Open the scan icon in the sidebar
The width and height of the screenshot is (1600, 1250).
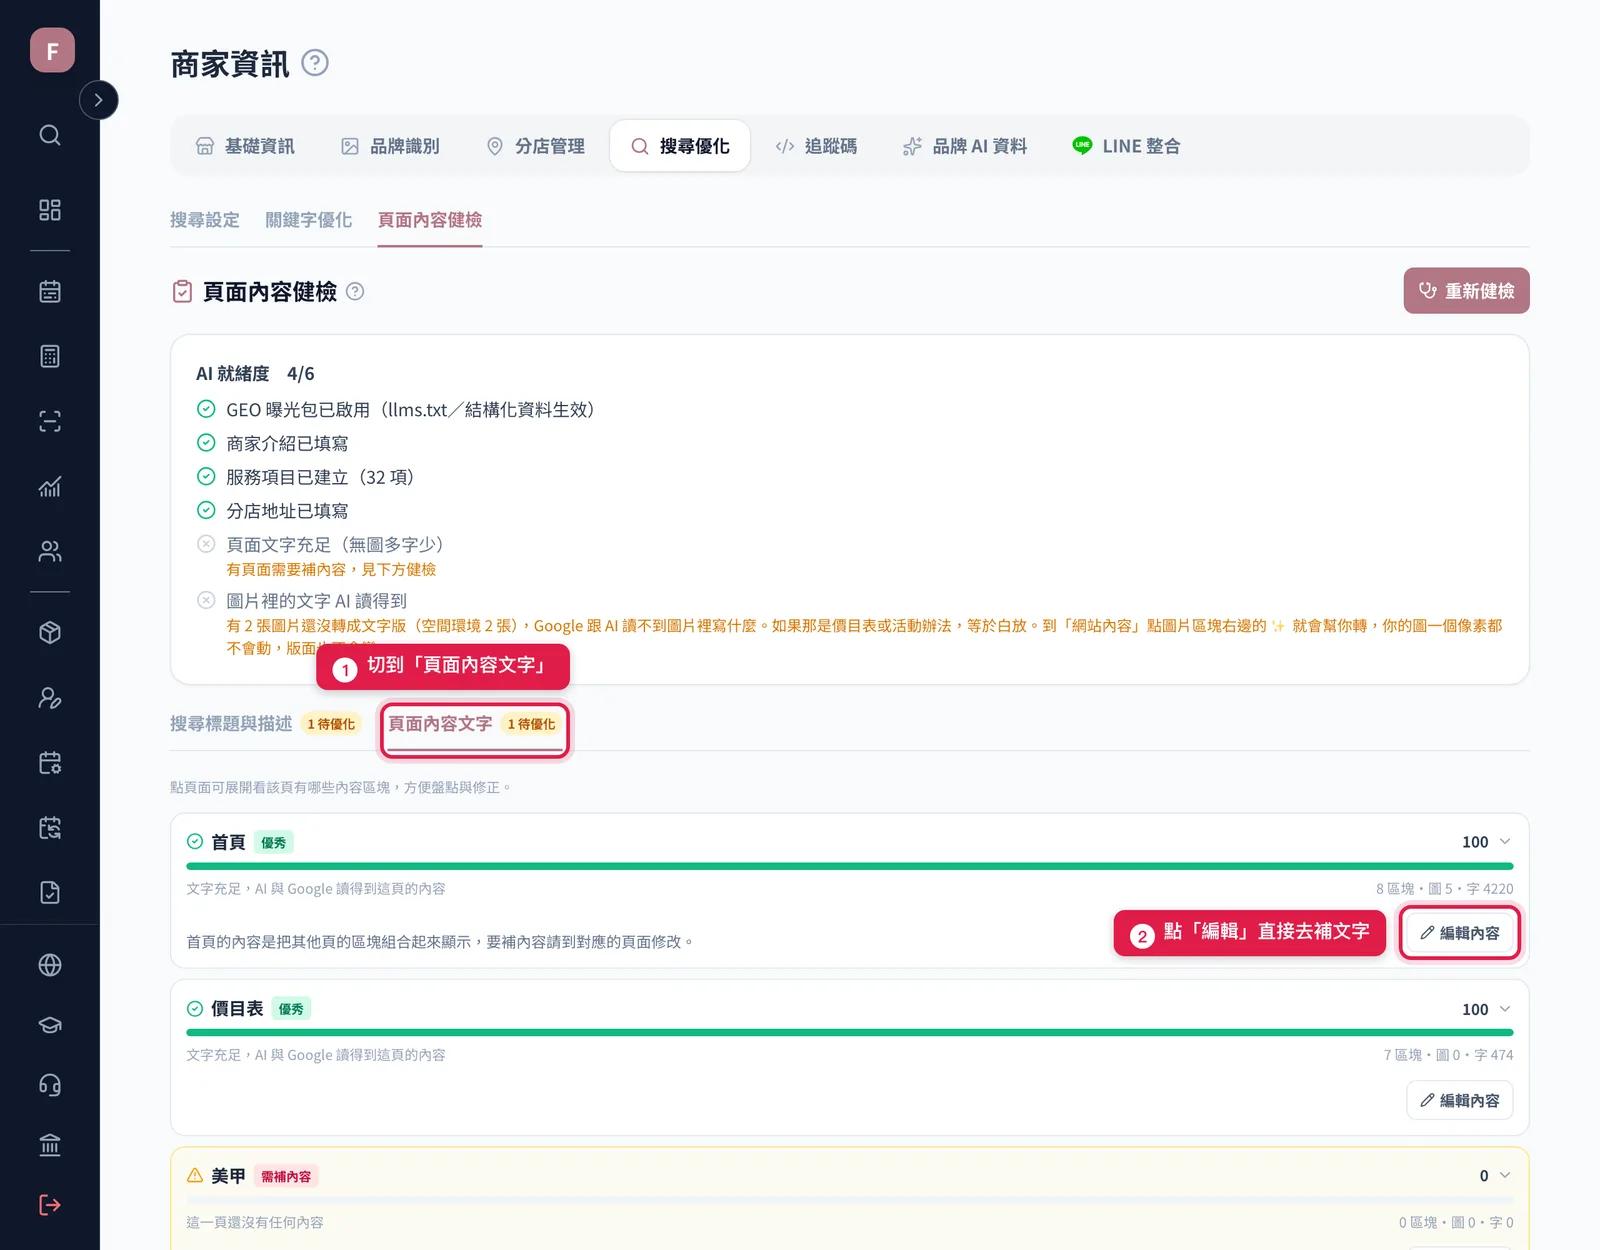(50, 421)
